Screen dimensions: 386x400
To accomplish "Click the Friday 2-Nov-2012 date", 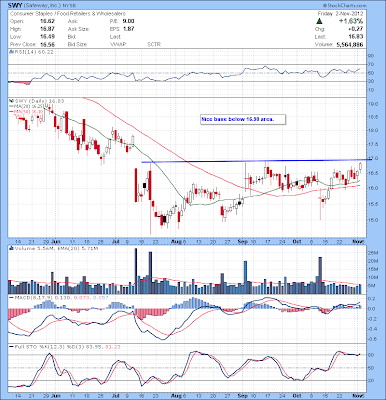I will tap(340, 14).
